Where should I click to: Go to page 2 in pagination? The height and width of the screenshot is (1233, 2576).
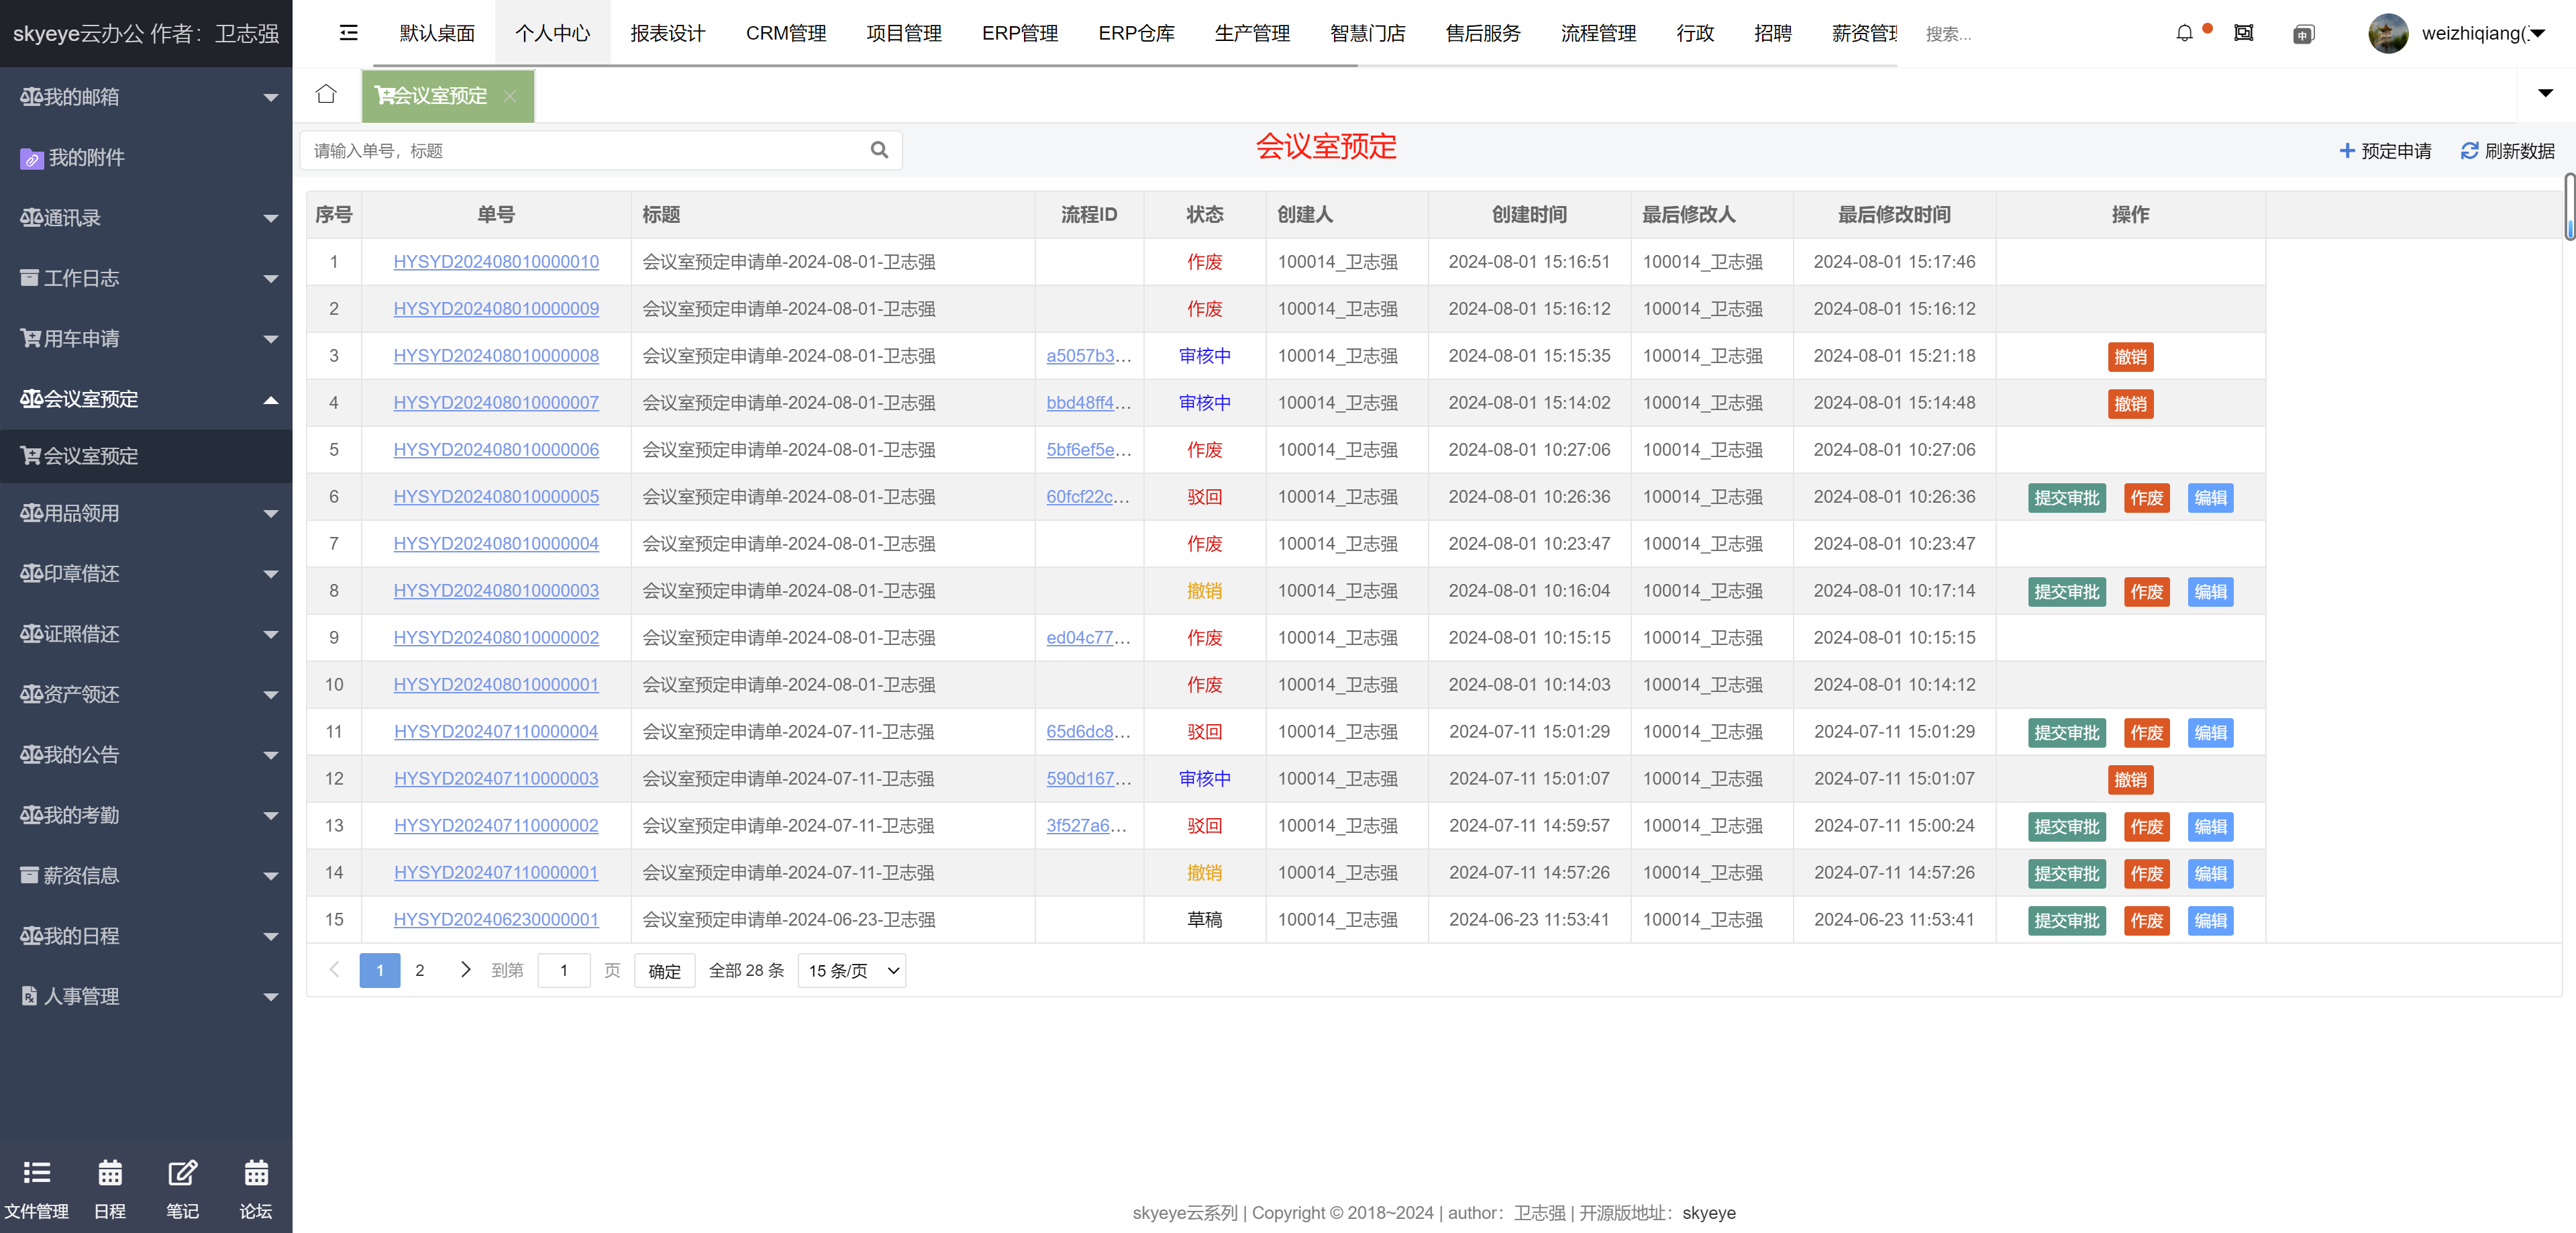(x=420, y=971)
